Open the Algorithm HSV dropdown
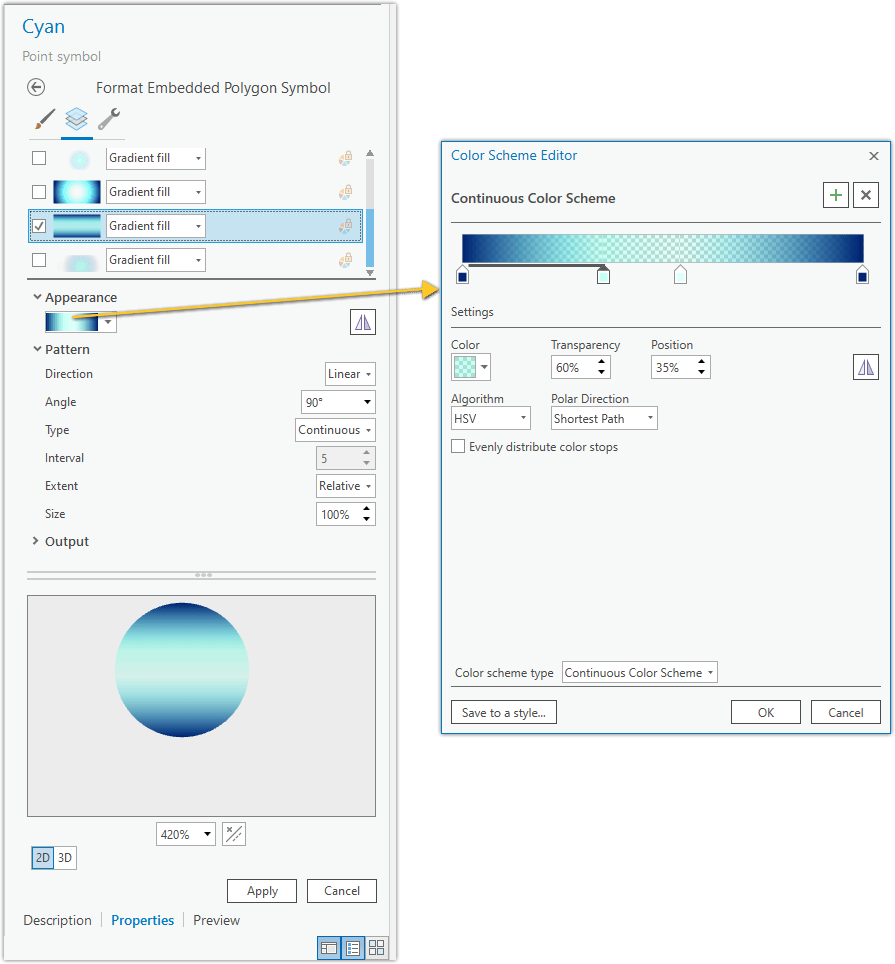 [491, 418]
